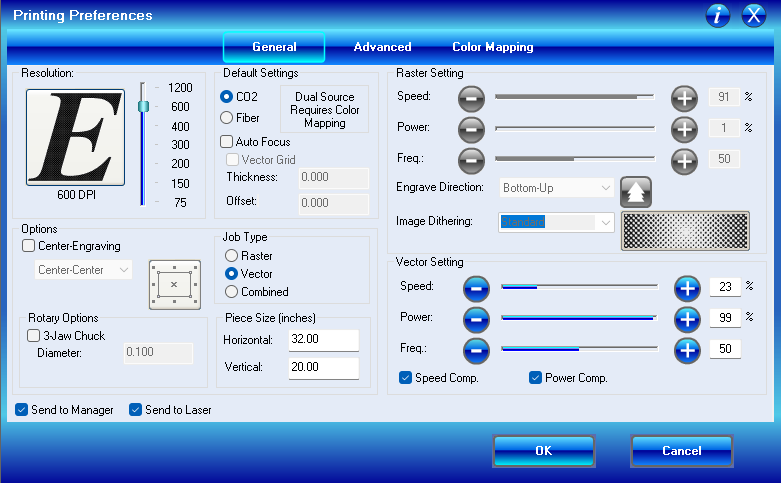Image resolution: width=781 pixels, height=483 pixels.
Task: Switch to the General tab
Action: pyautogui.click(x=274, y=47)
